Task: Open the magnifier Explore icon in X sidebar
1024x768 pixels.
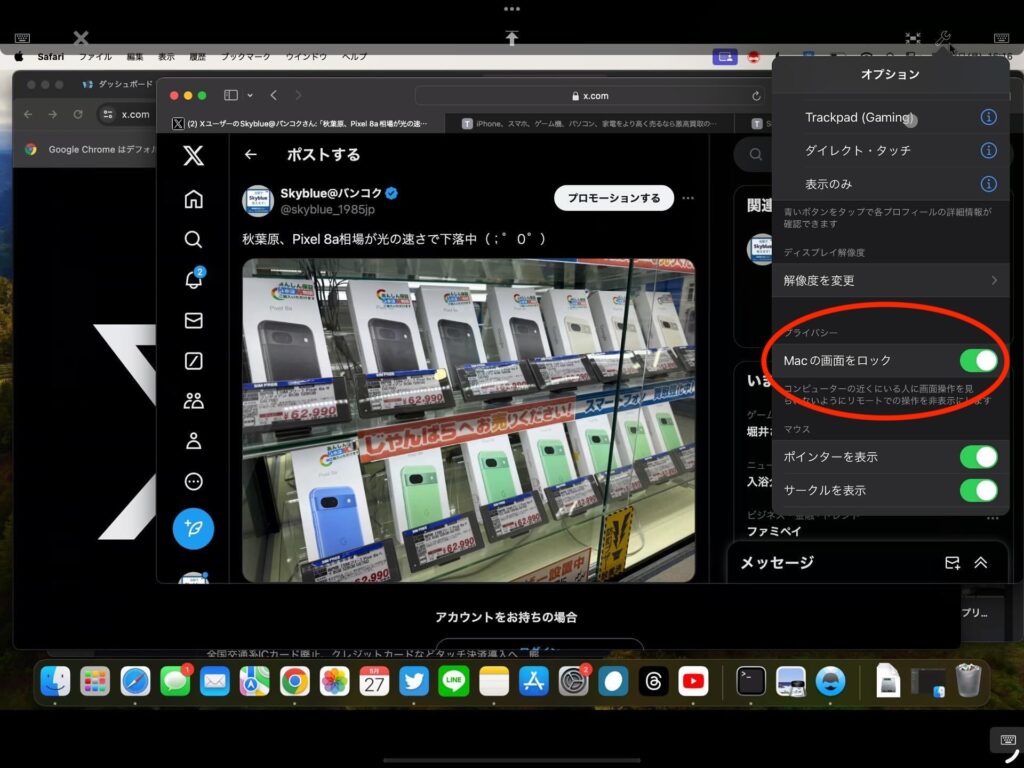Action: pyautogui.click(x=193, y=240)
